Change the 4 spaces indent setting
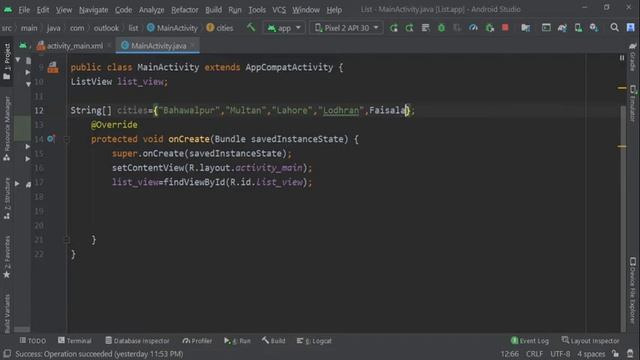The width and height of the screenshot is (640, 360). (591, 353)
